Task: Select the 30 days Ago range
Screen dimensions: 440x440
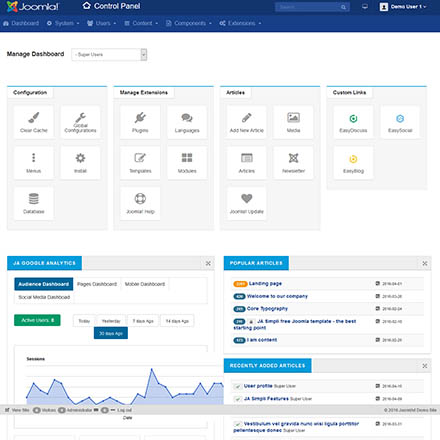Action: click(x=111, y=333)
